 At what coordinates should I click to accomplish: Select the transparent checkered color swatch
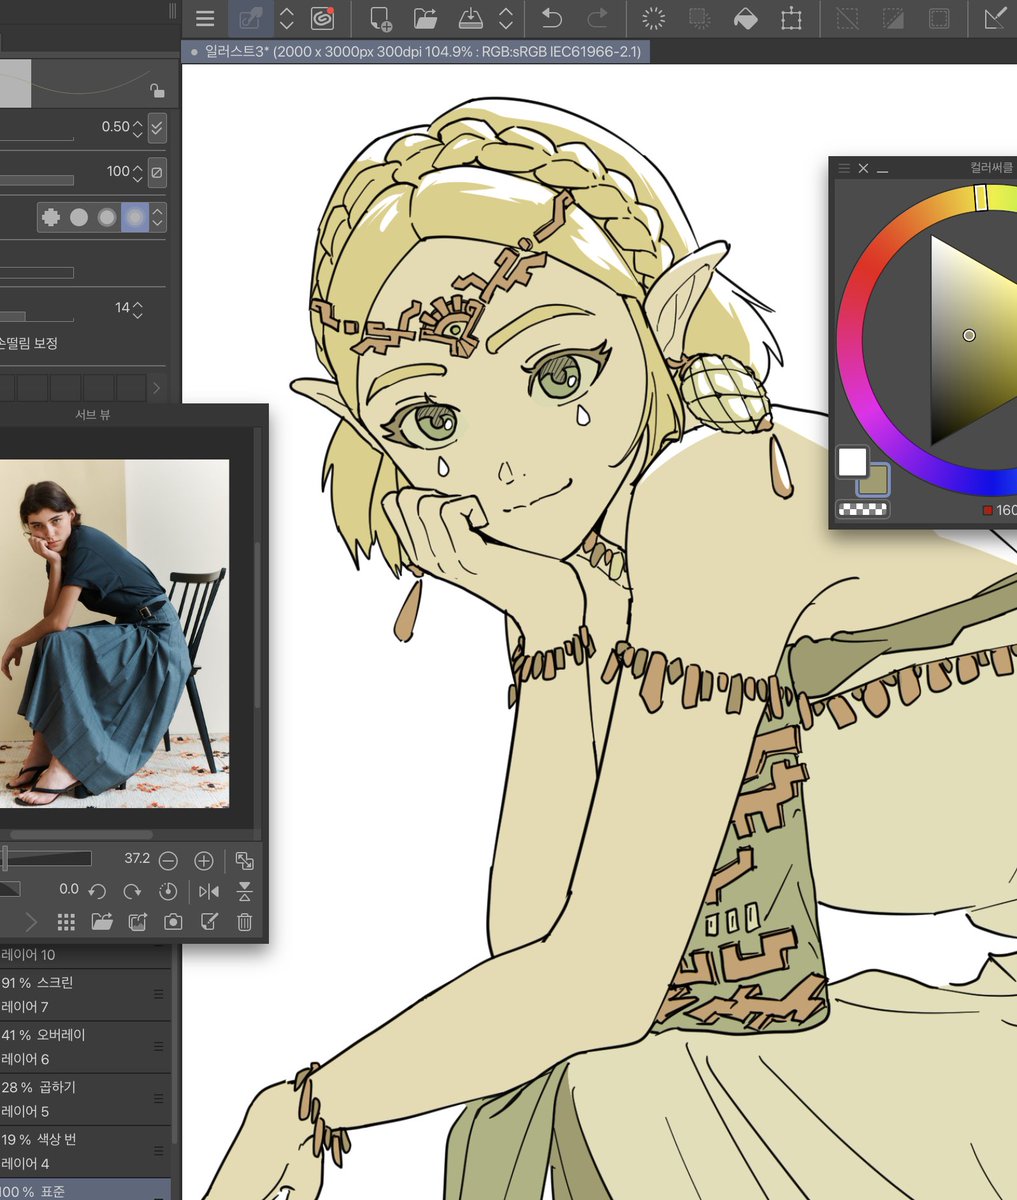point(862,509)
